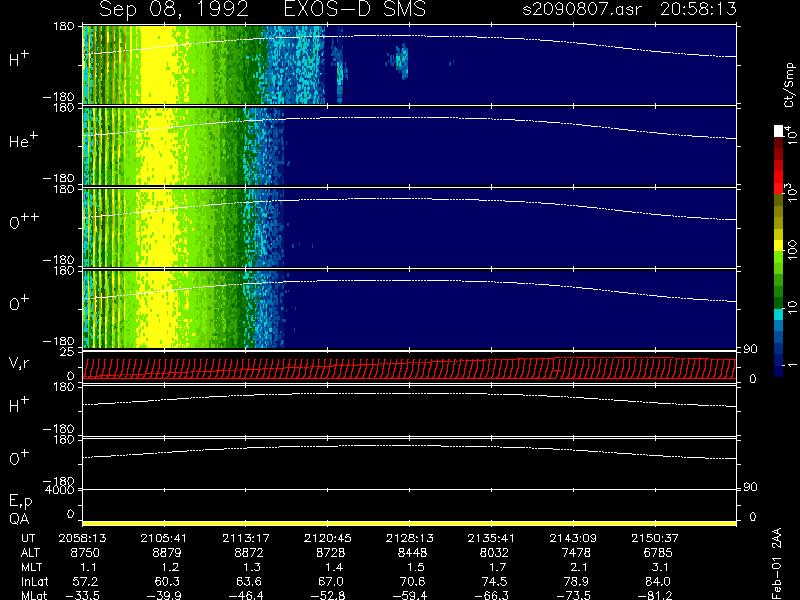Screen dimensions: 800x600
Task: Select the 'He+' panel label
Action: (23, 140)
